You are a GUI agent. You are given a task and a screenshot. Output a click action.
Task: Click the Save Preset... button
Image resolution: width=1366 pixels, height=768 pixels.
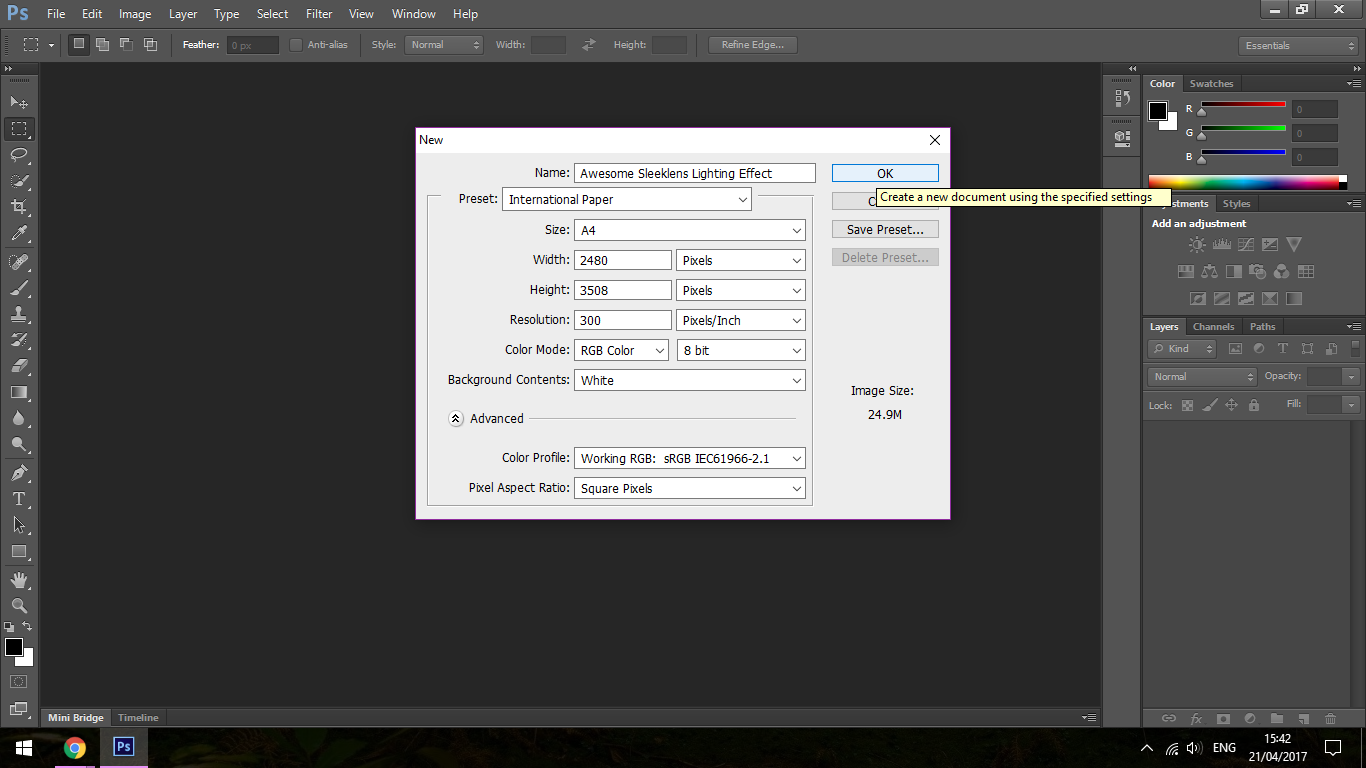click(x=885, y=229)
